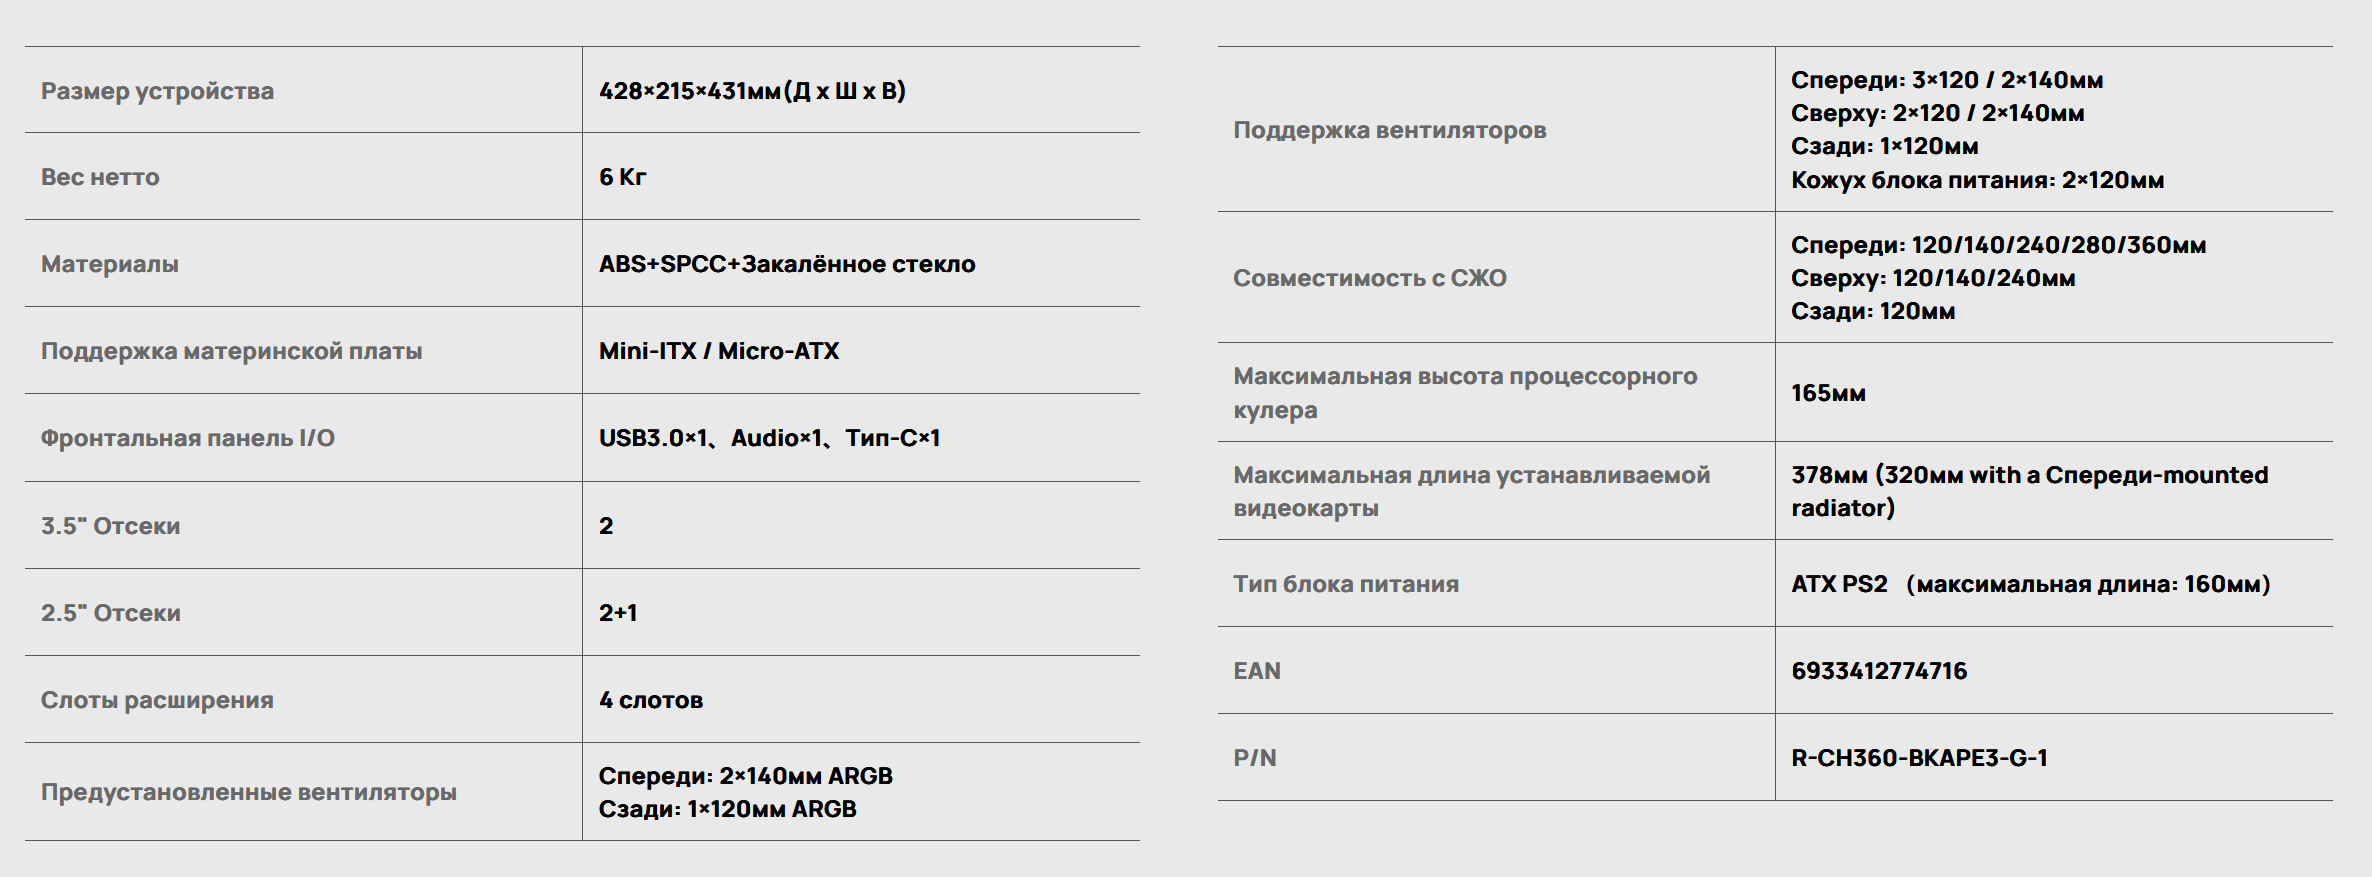Click the "Вес нетто" label
Screen dimensions: 2372x877
pyautogui.click(x=100, y=177)
